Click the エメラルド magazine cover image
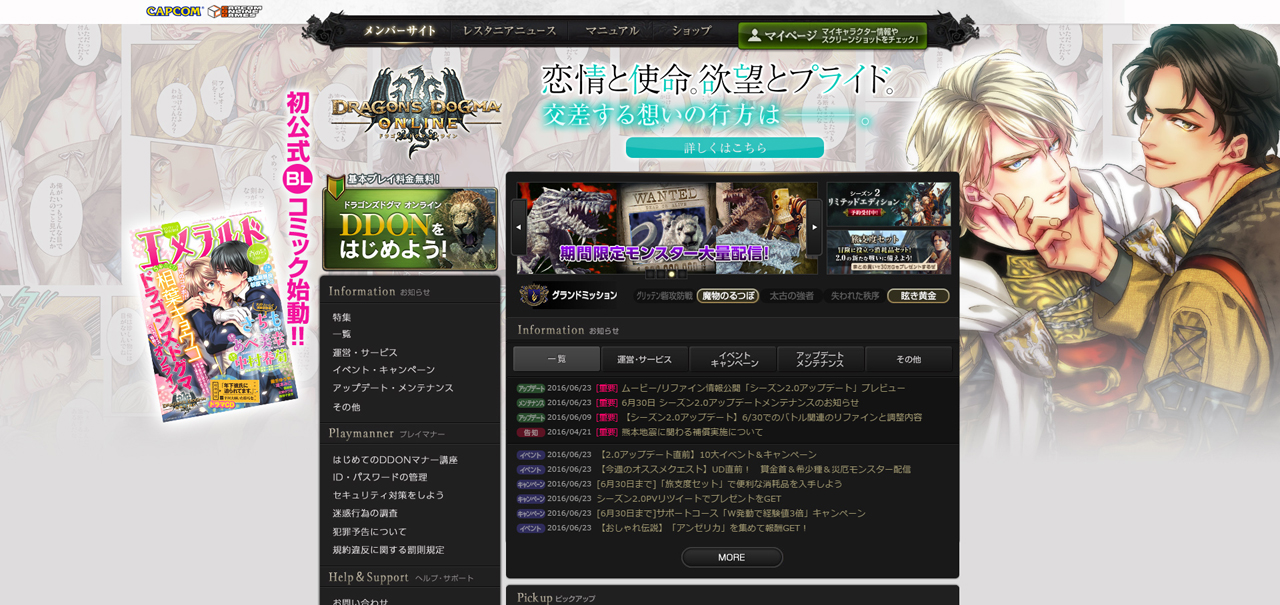1280x605 pixels. coord(214,316)
